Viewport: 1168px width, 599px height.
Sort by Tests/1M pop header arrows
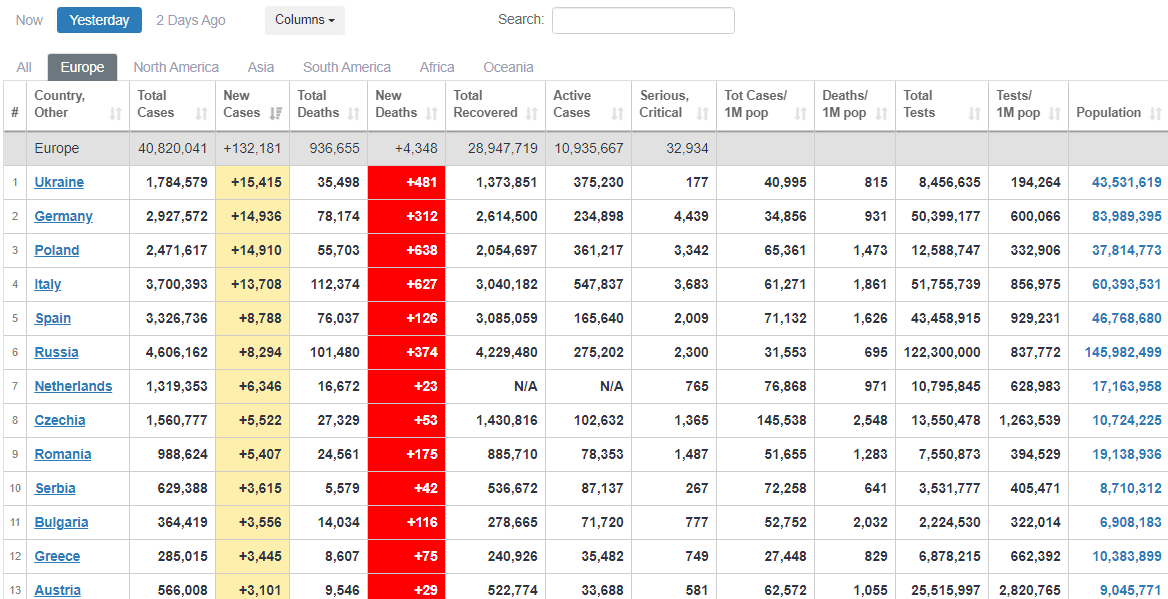1054,114
